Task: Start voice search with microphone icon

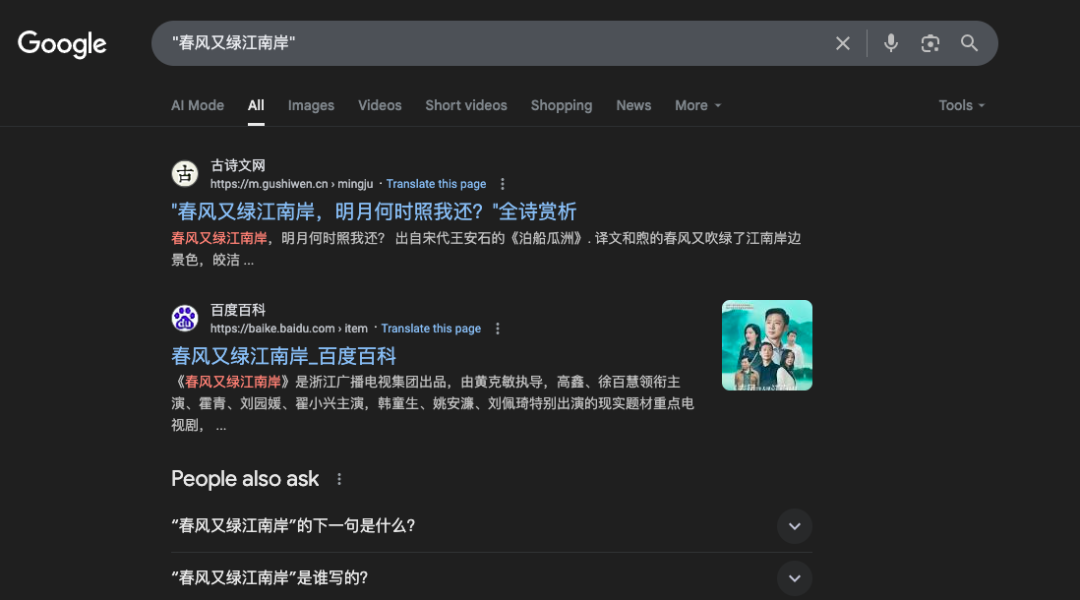Action: coord(891,43)
